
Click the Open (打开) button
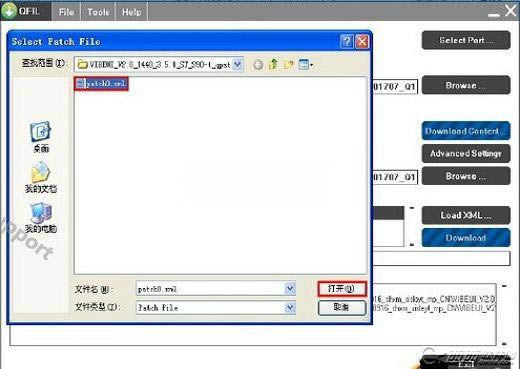[x=342, y=289]
